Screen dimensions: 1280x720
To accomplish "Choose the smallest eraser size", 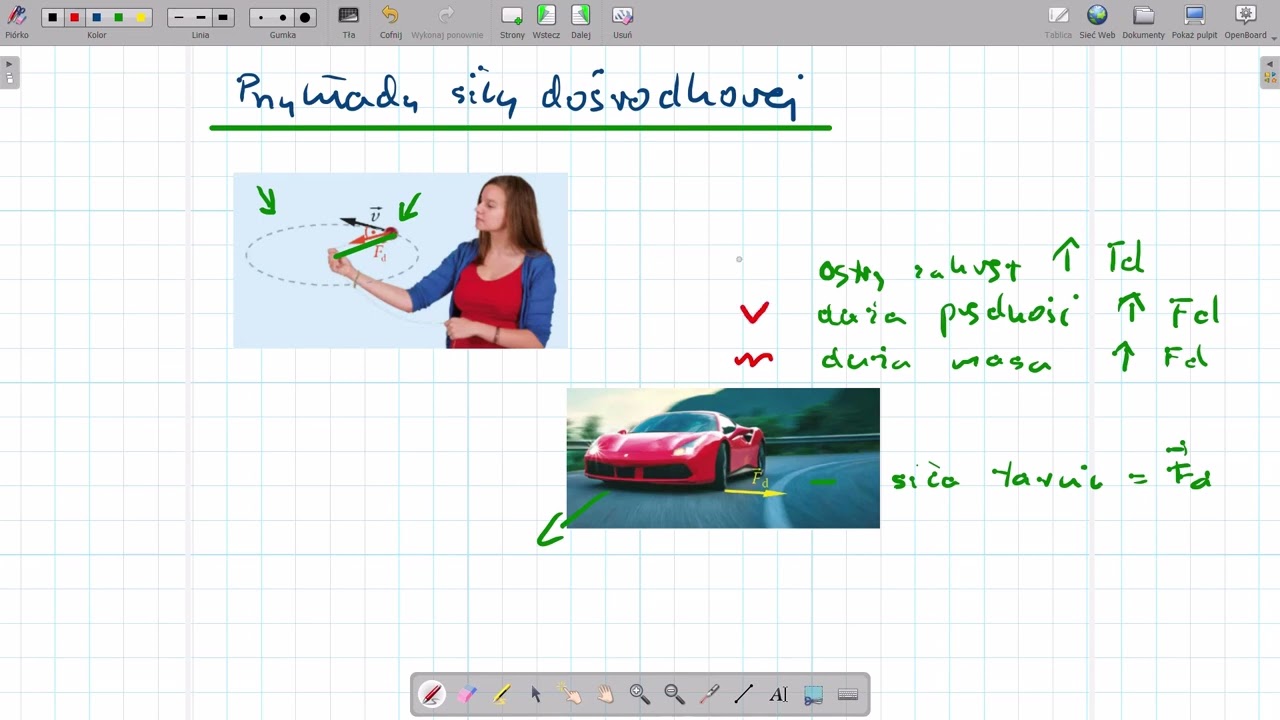I will click(x=261, y=17).
